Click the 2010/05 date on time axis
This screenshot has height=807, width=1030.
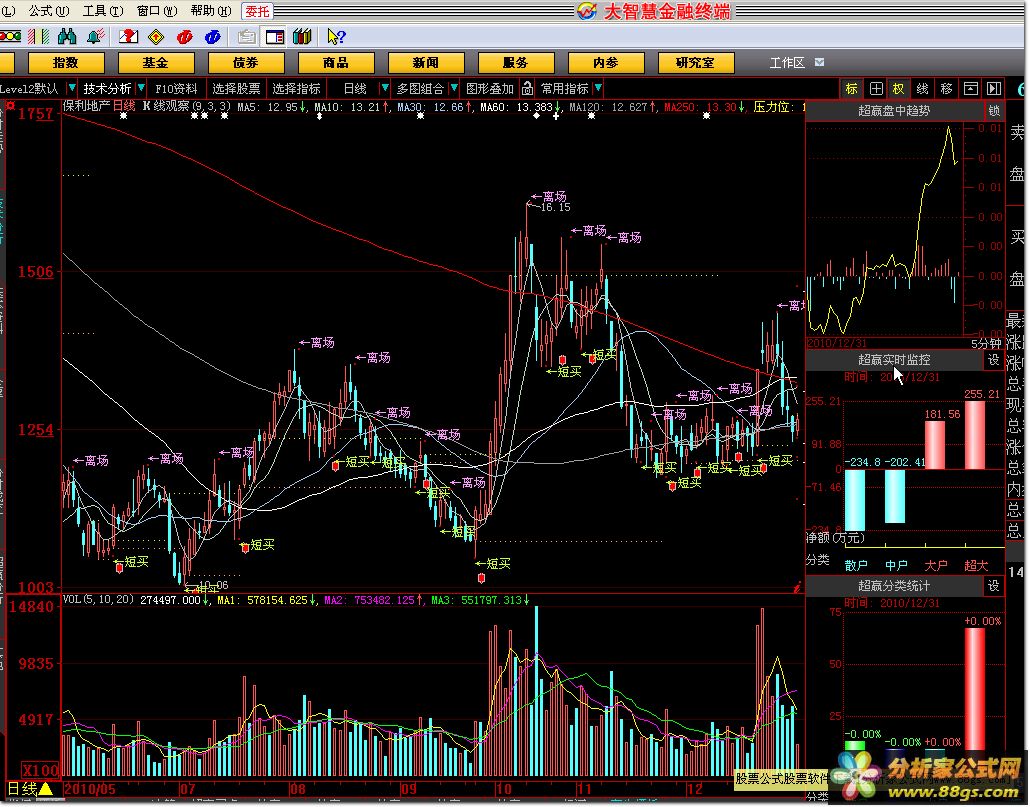(90, 789)
